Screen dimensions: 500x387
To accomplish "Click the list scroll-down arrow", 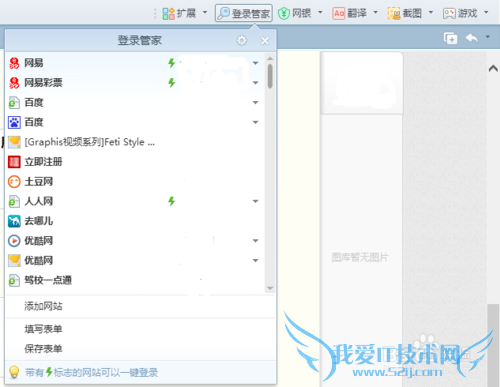I will 270,288.
